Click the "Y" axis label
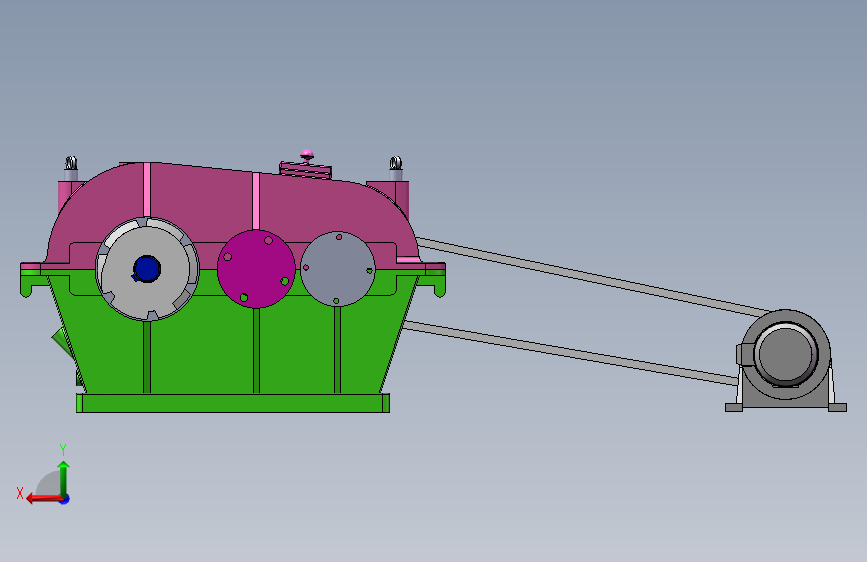 (63, 449)
